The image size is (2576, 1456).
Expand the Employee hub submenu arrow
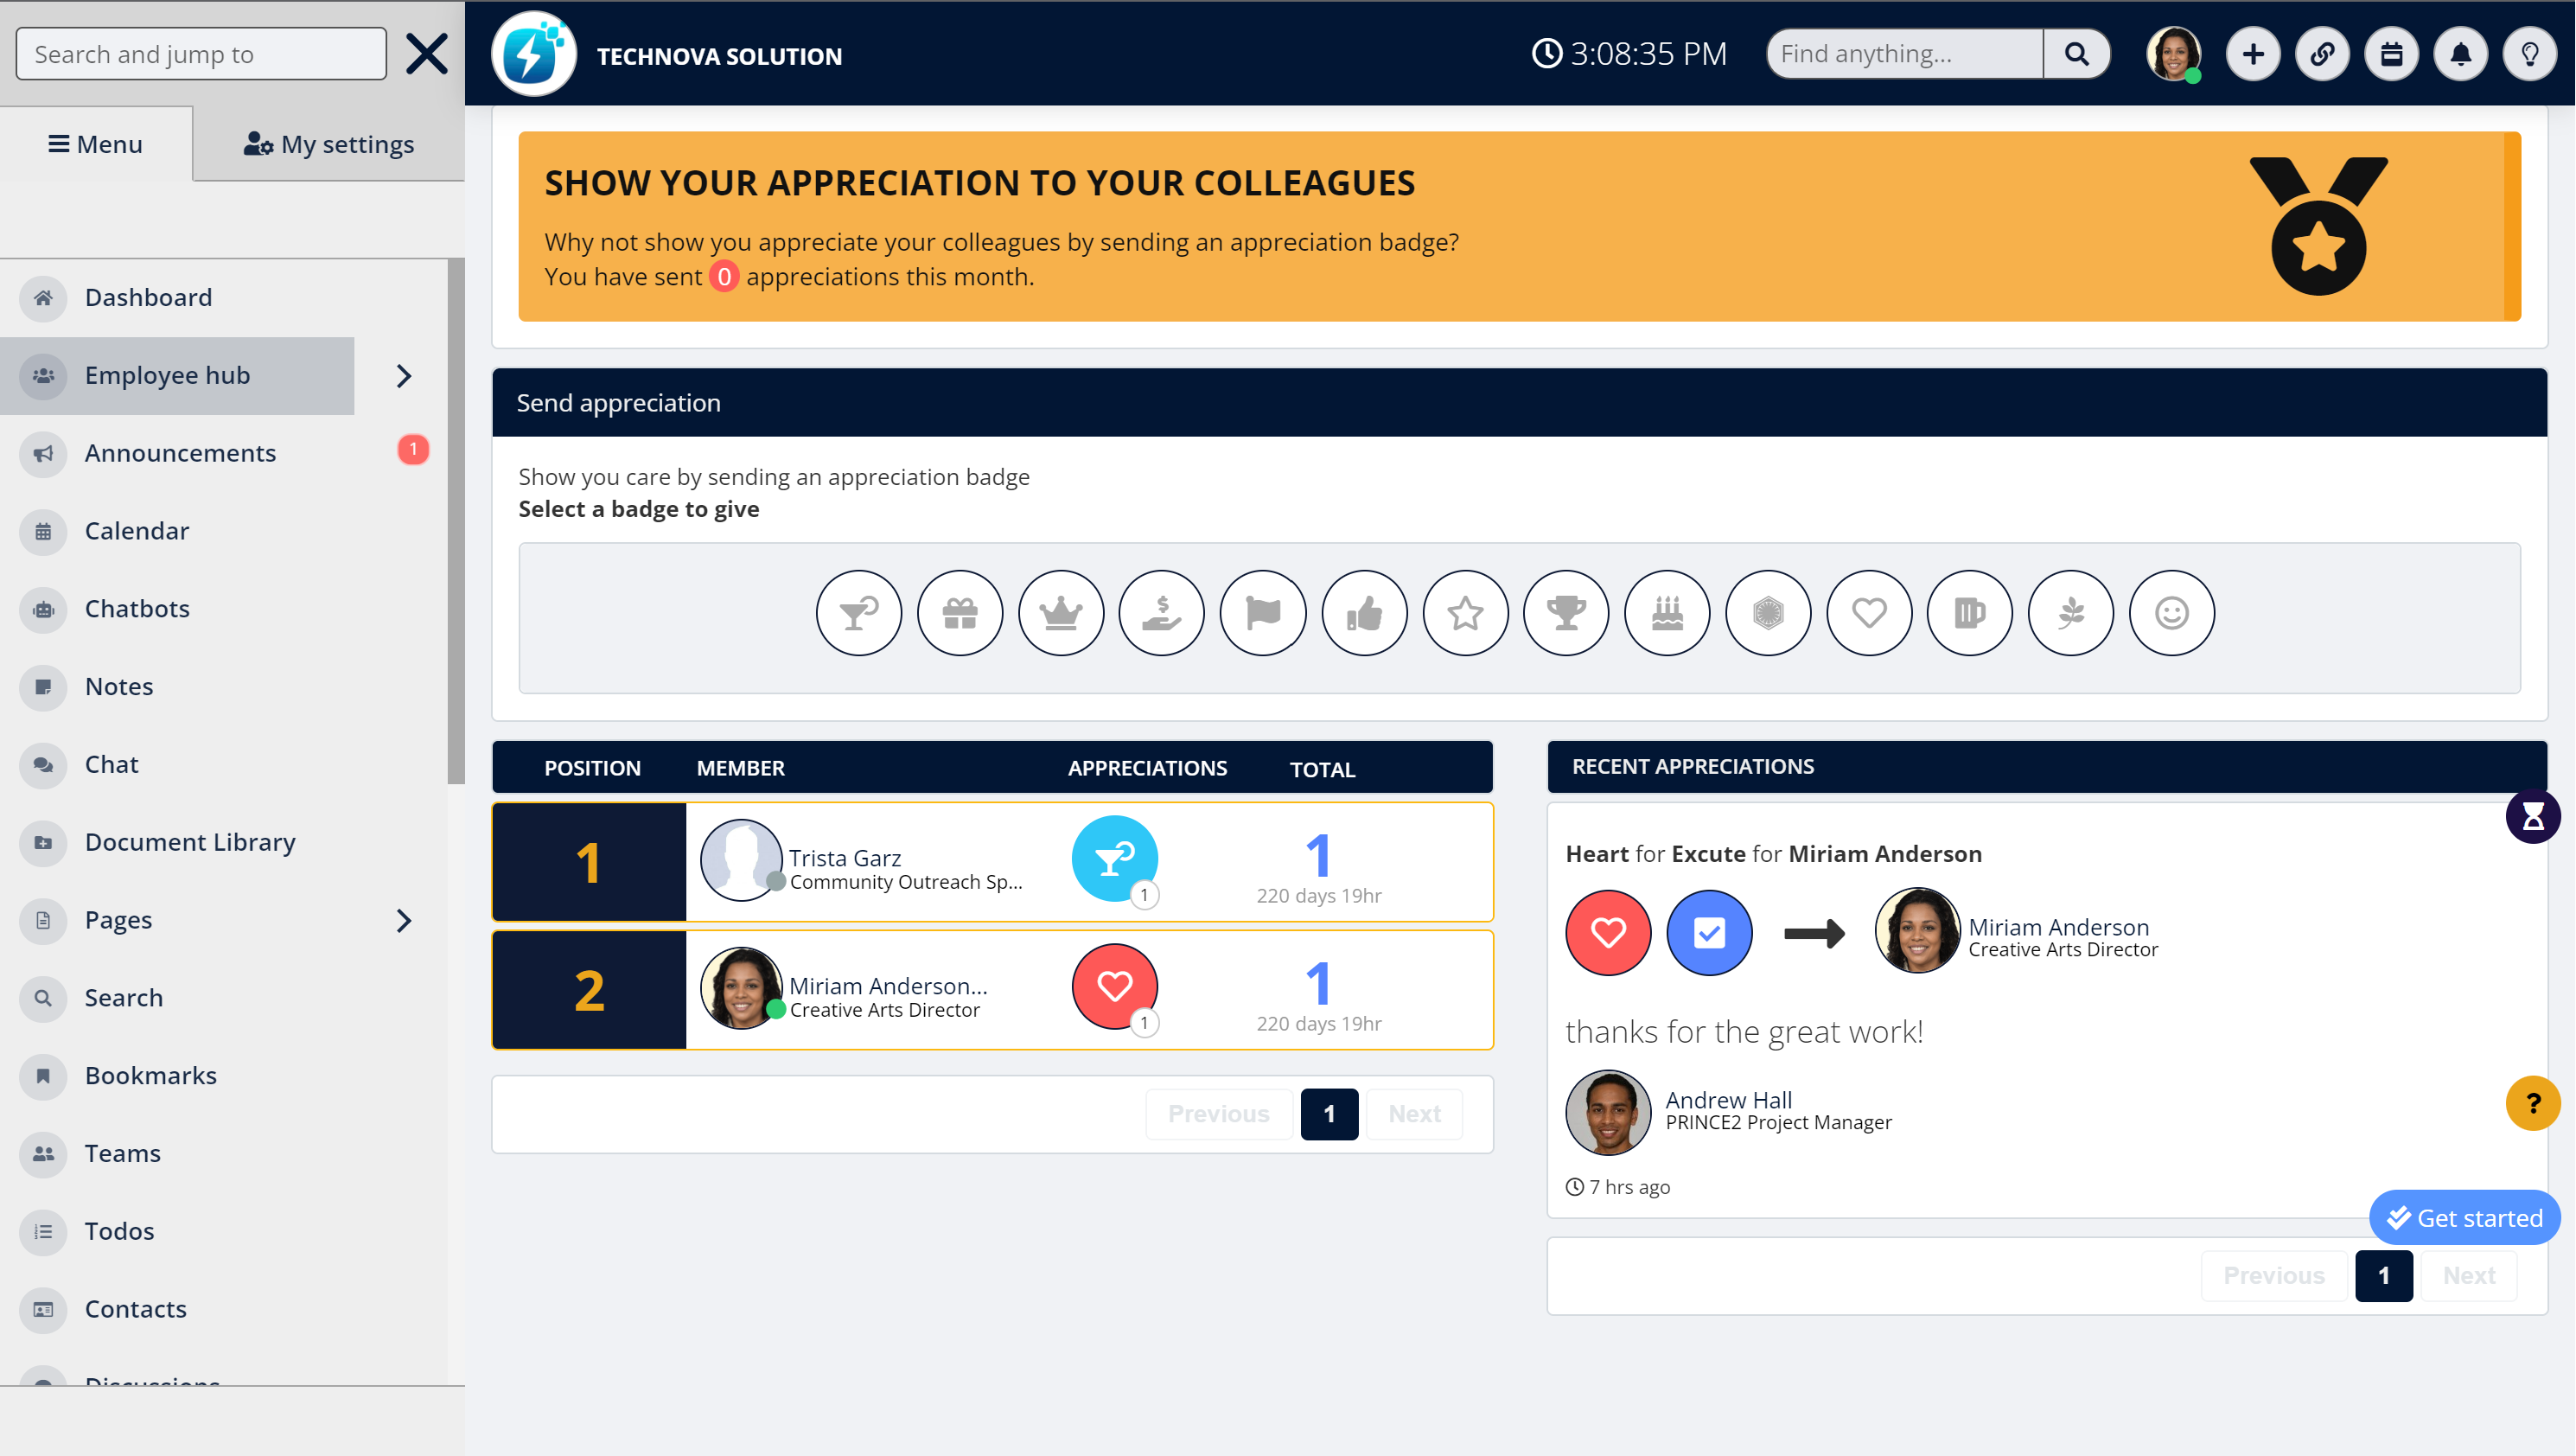tap(403, 376)
